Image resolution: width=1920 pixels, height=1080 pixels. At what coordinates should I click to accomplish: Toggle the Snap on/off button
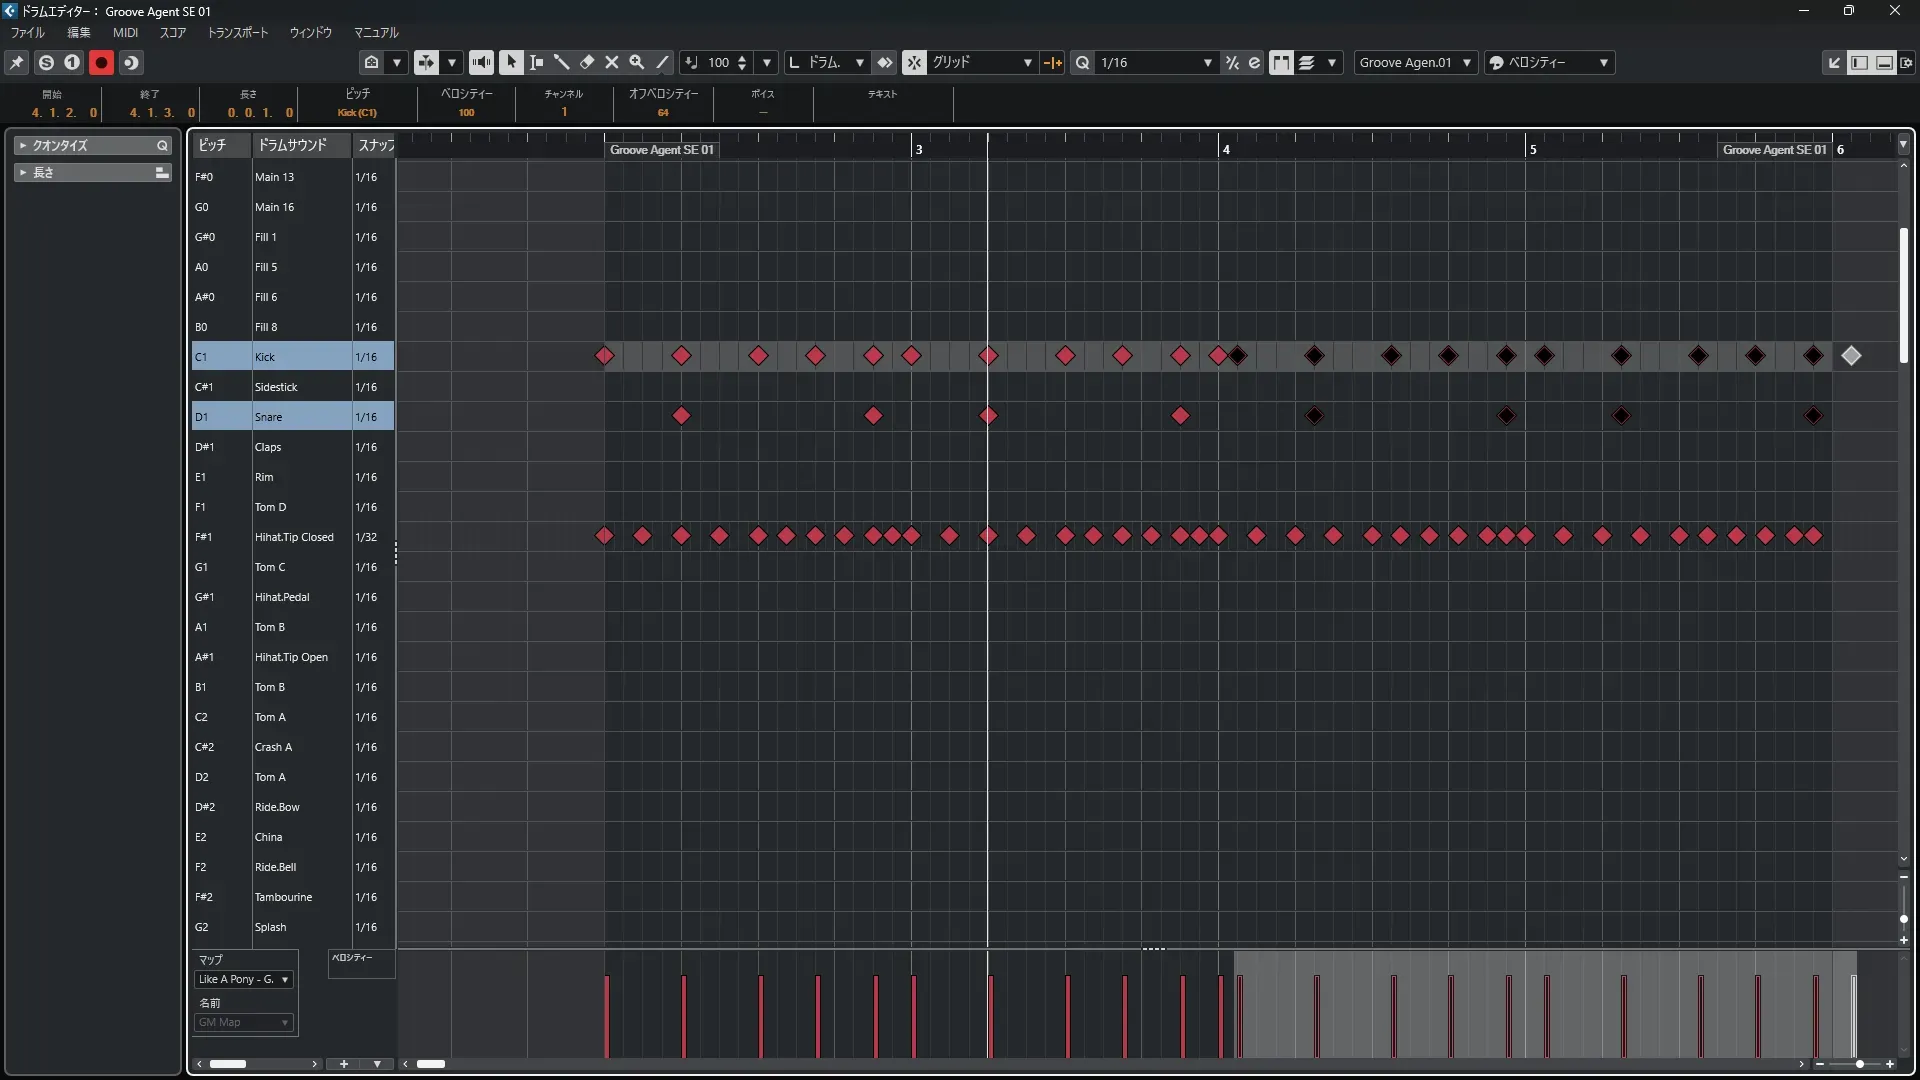pos(914,62)
